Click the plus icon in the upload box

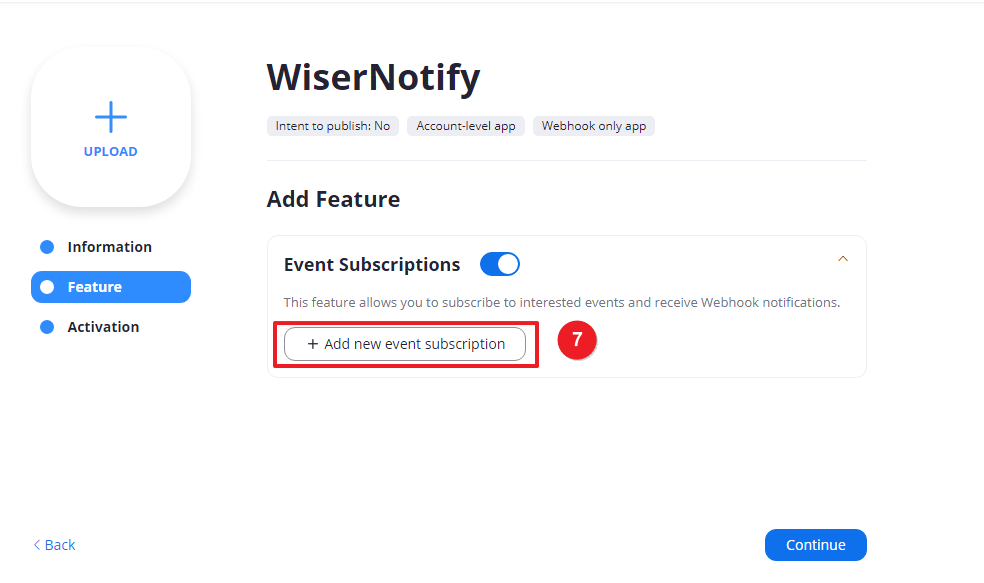click(x=111, y=117)
